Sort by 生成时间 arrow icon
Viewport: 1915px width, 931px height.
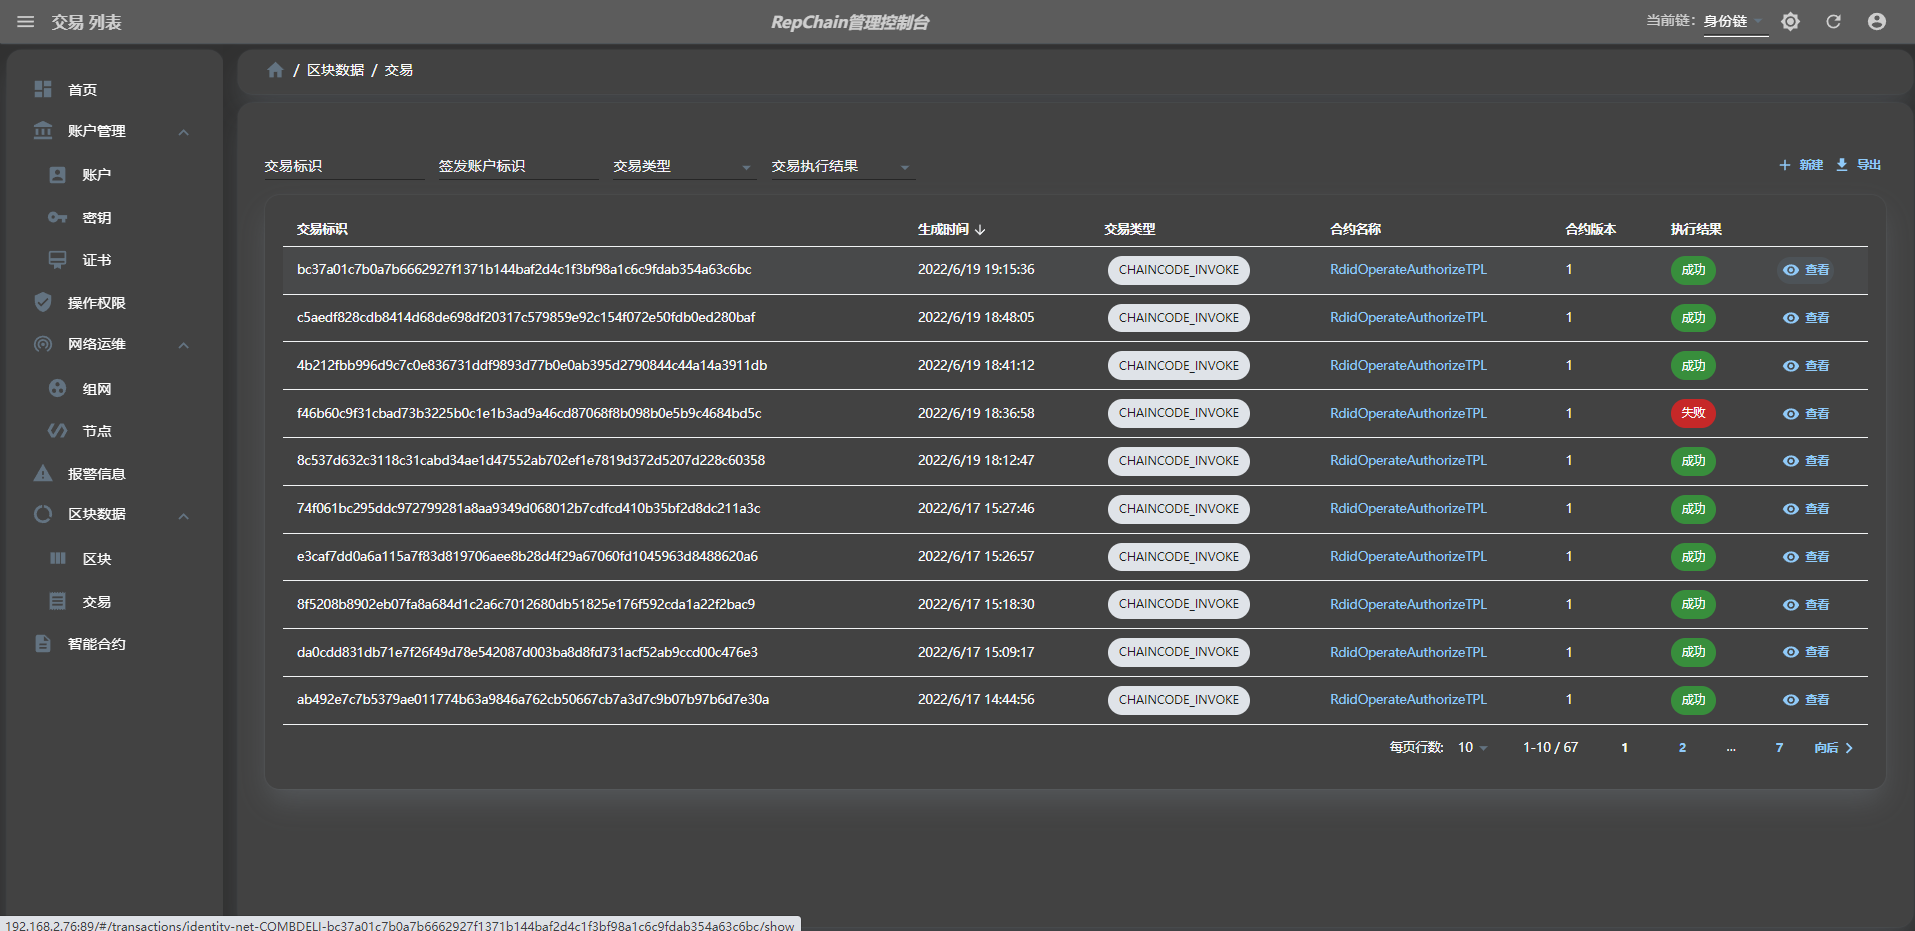(980, 230)
